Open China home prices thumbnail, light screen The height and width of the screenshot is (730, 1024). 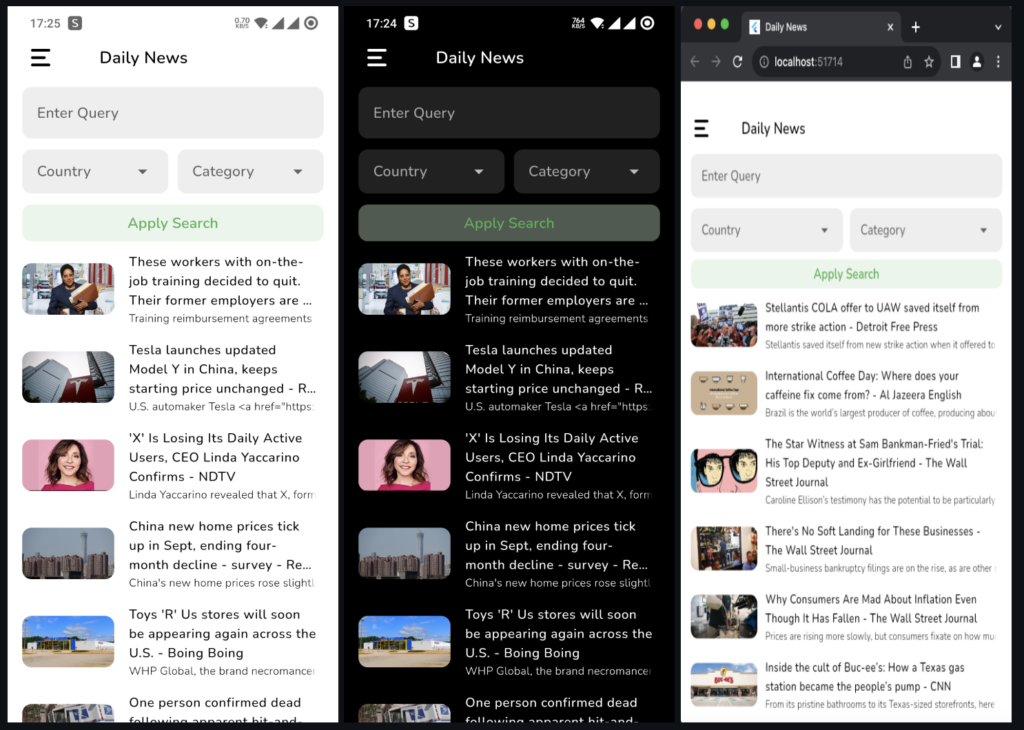(68, 553)
